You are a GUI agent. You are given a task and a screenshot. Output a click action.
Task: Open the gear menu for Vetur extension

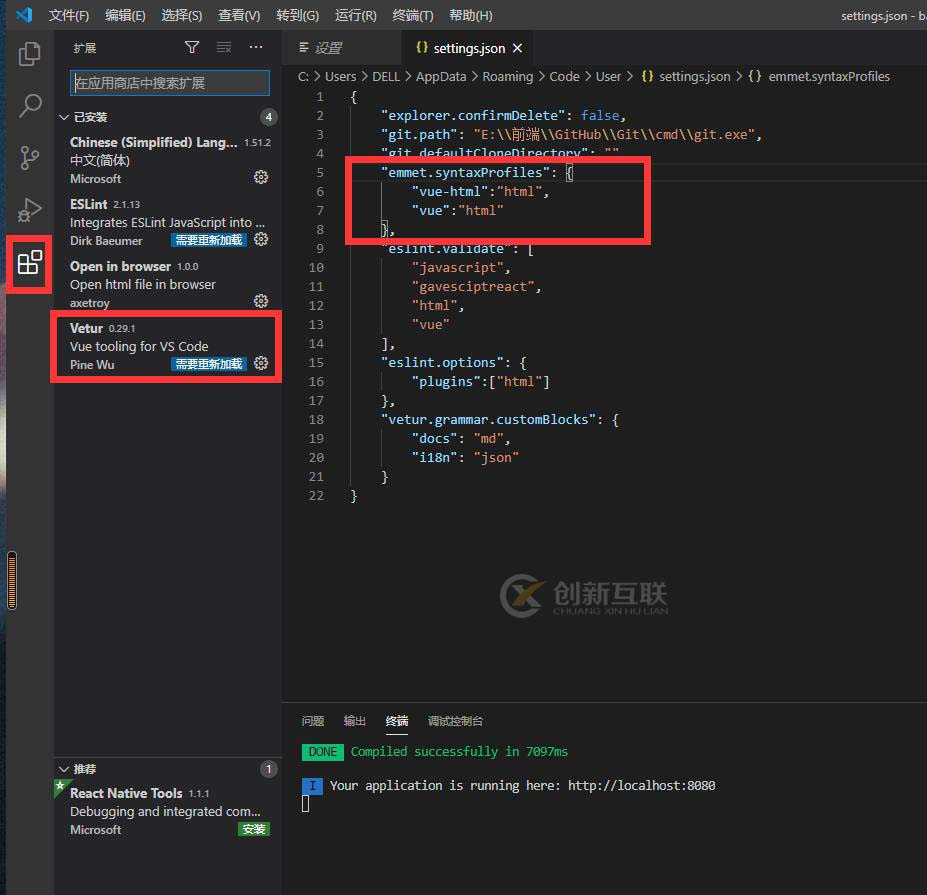click(261, 363)
